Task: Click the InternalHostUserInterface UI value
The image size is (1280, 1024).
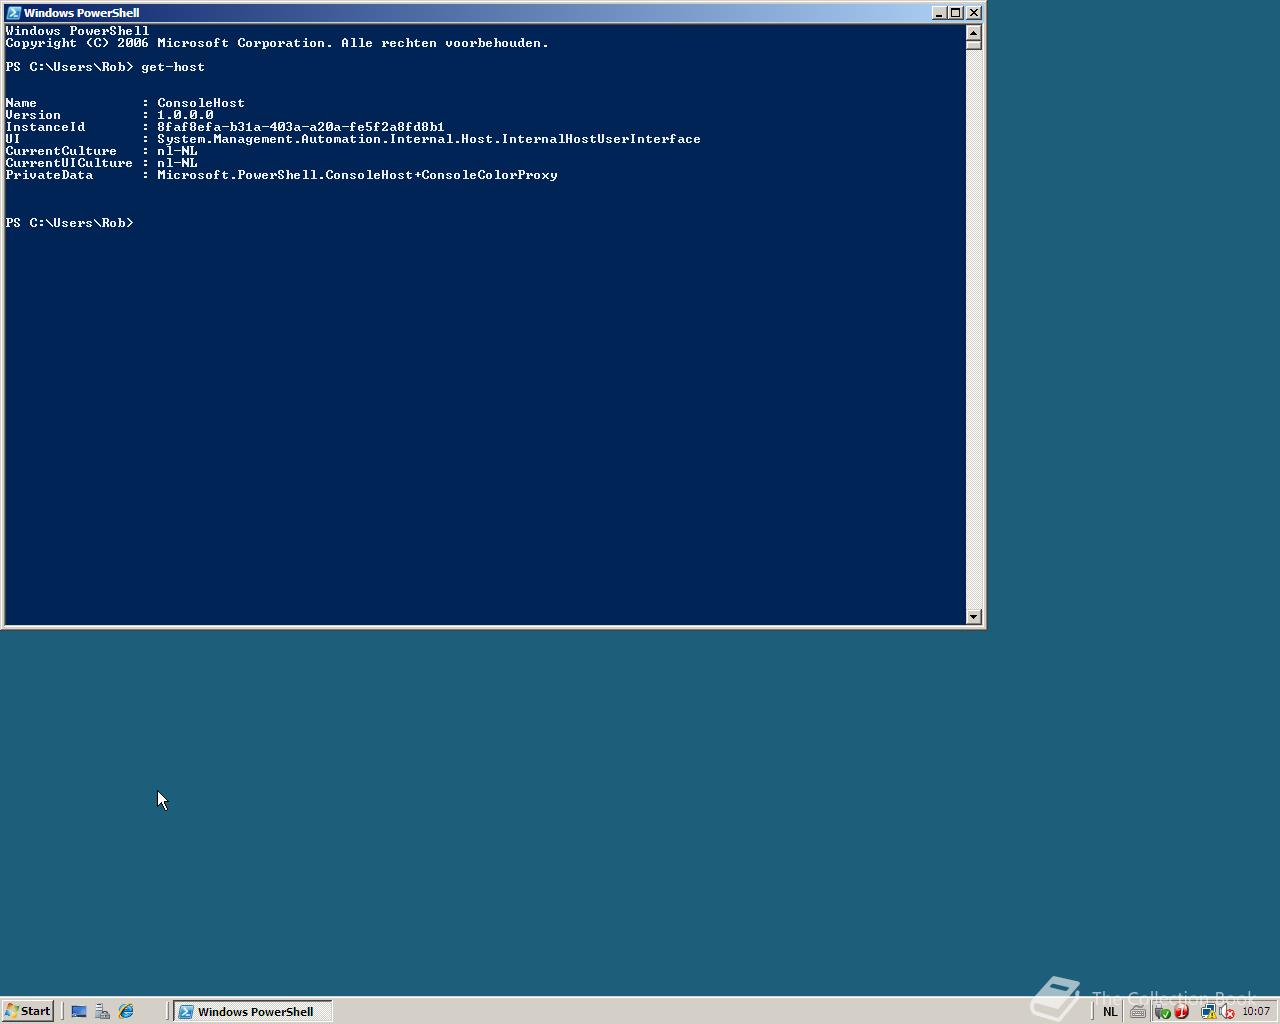Action: tap(429, 139)
